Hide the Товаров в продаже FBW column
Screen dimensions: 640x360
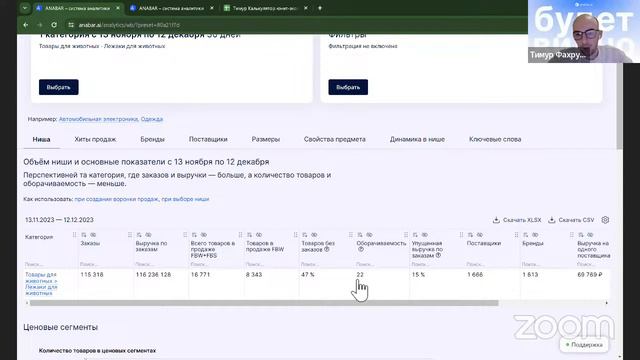[259, 235]
